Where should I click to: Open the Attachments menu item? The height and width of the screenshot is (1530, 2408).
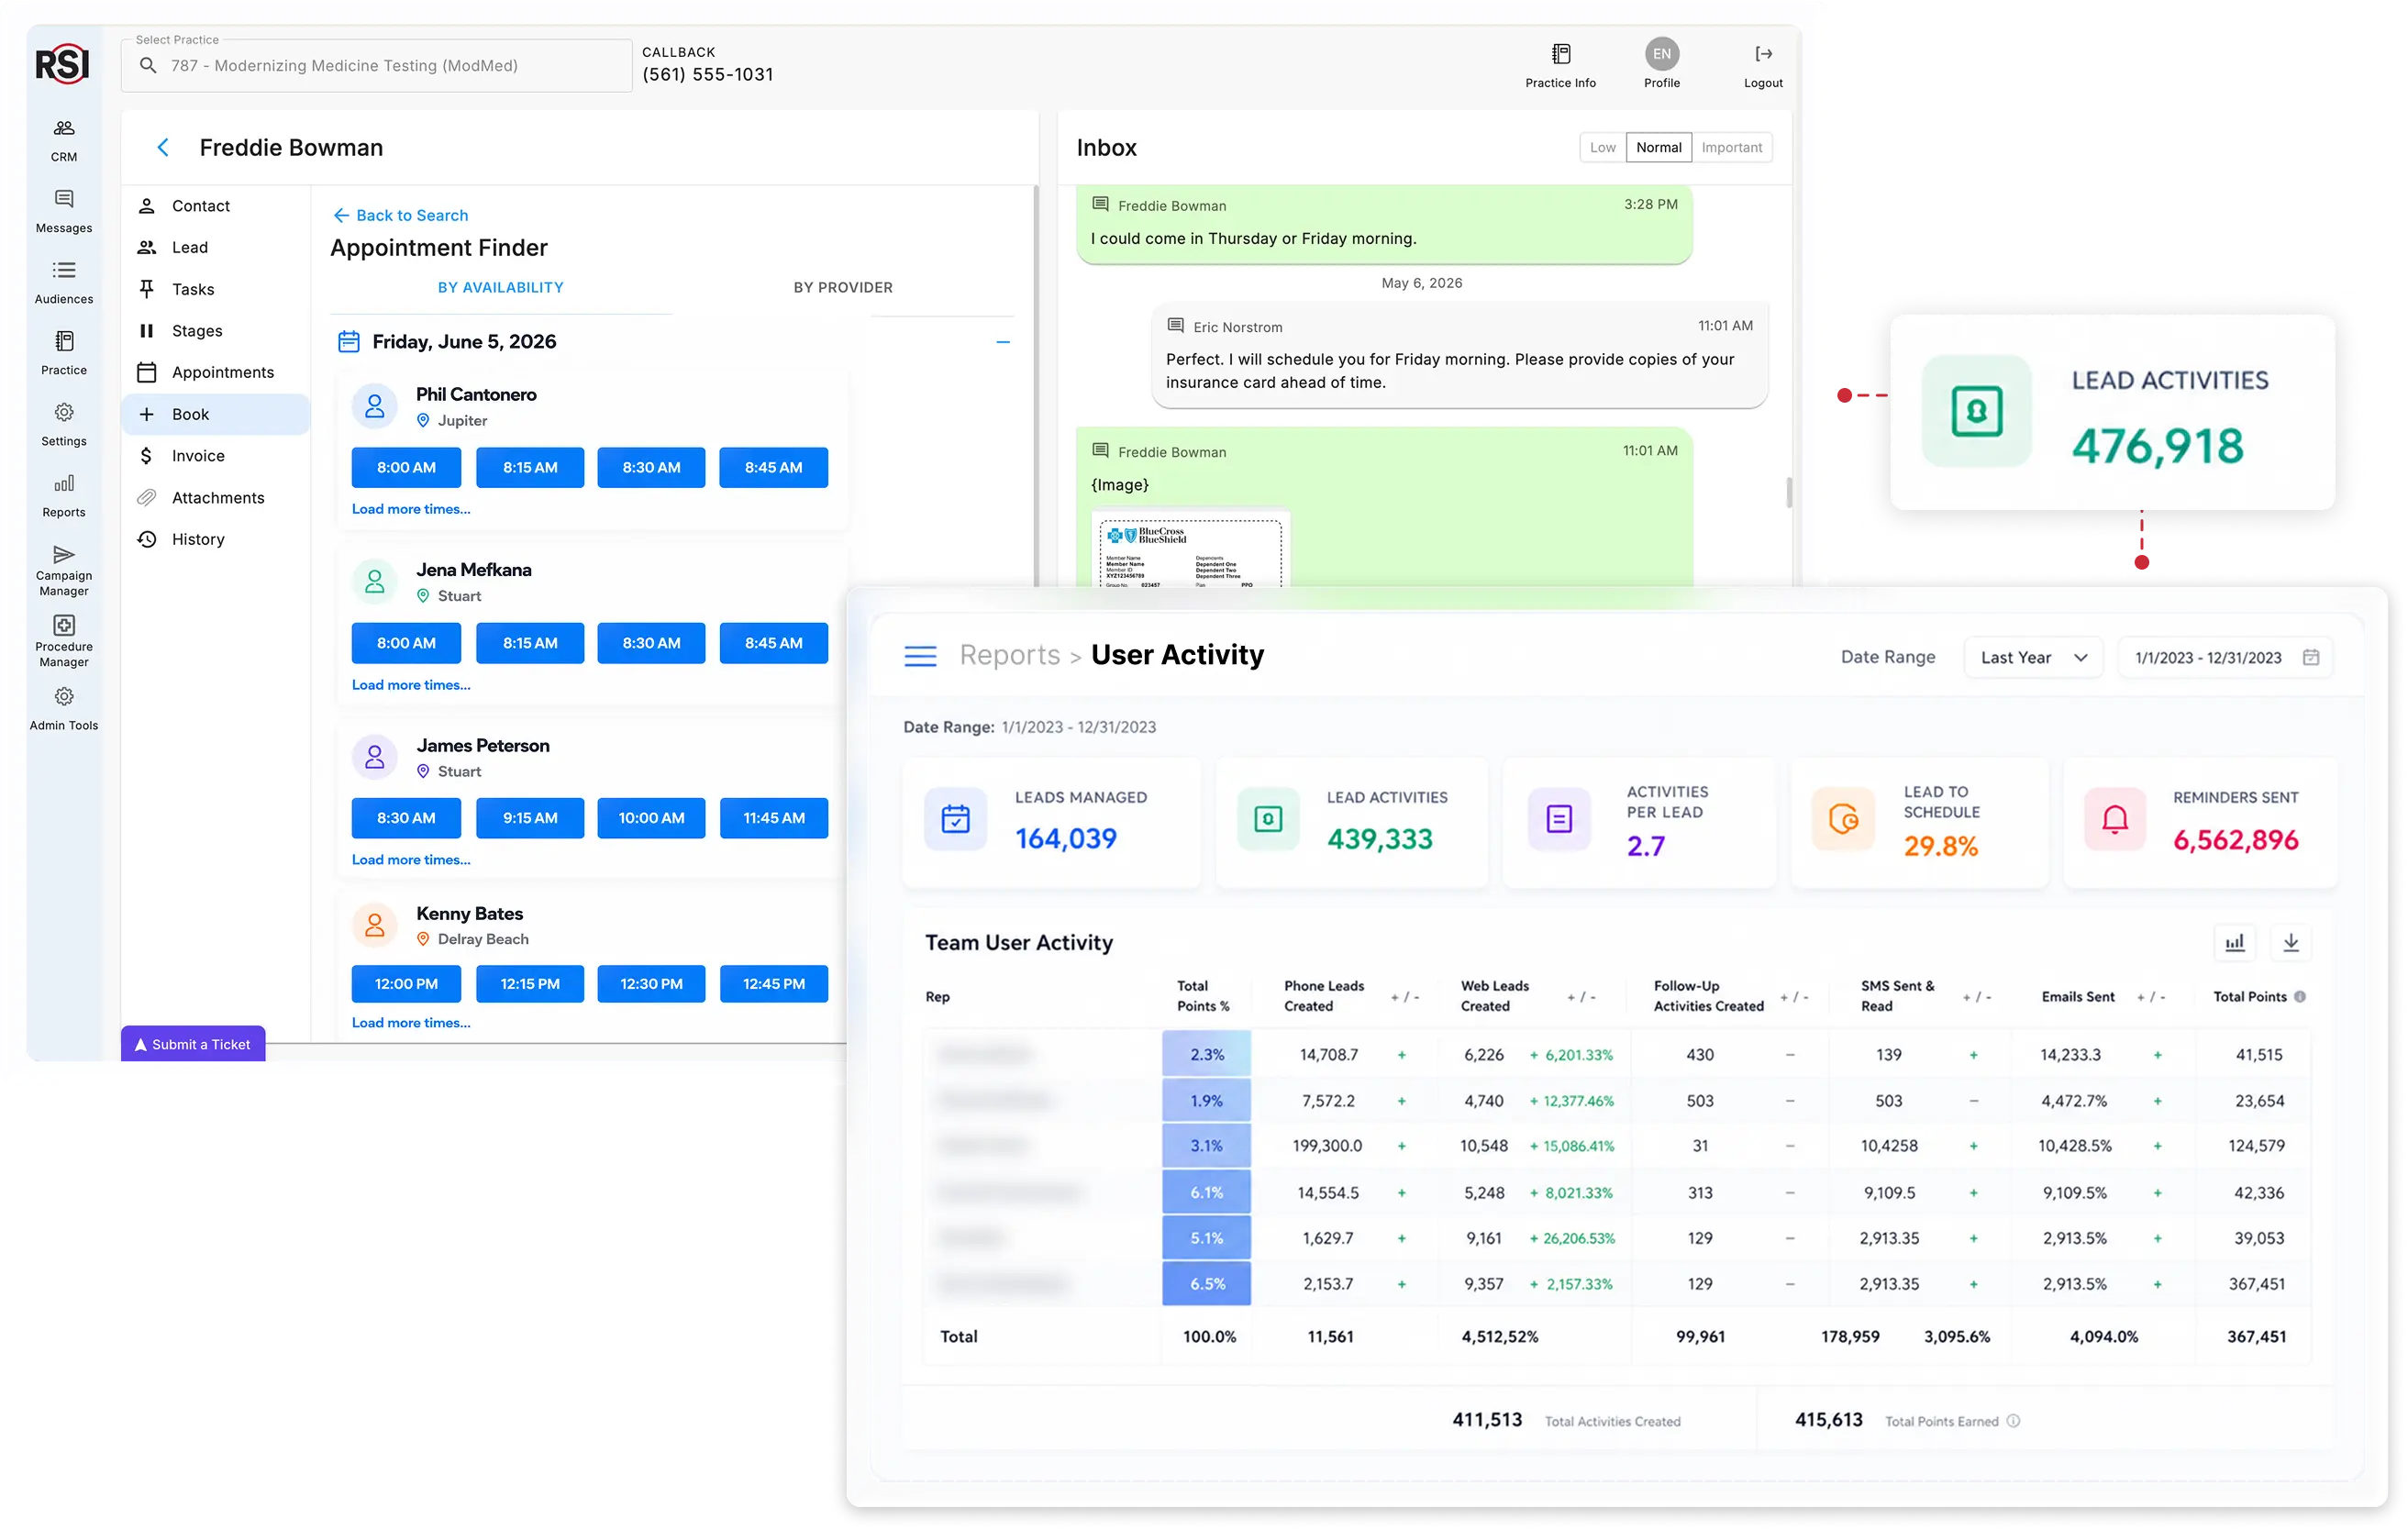(x=216, y=498)
